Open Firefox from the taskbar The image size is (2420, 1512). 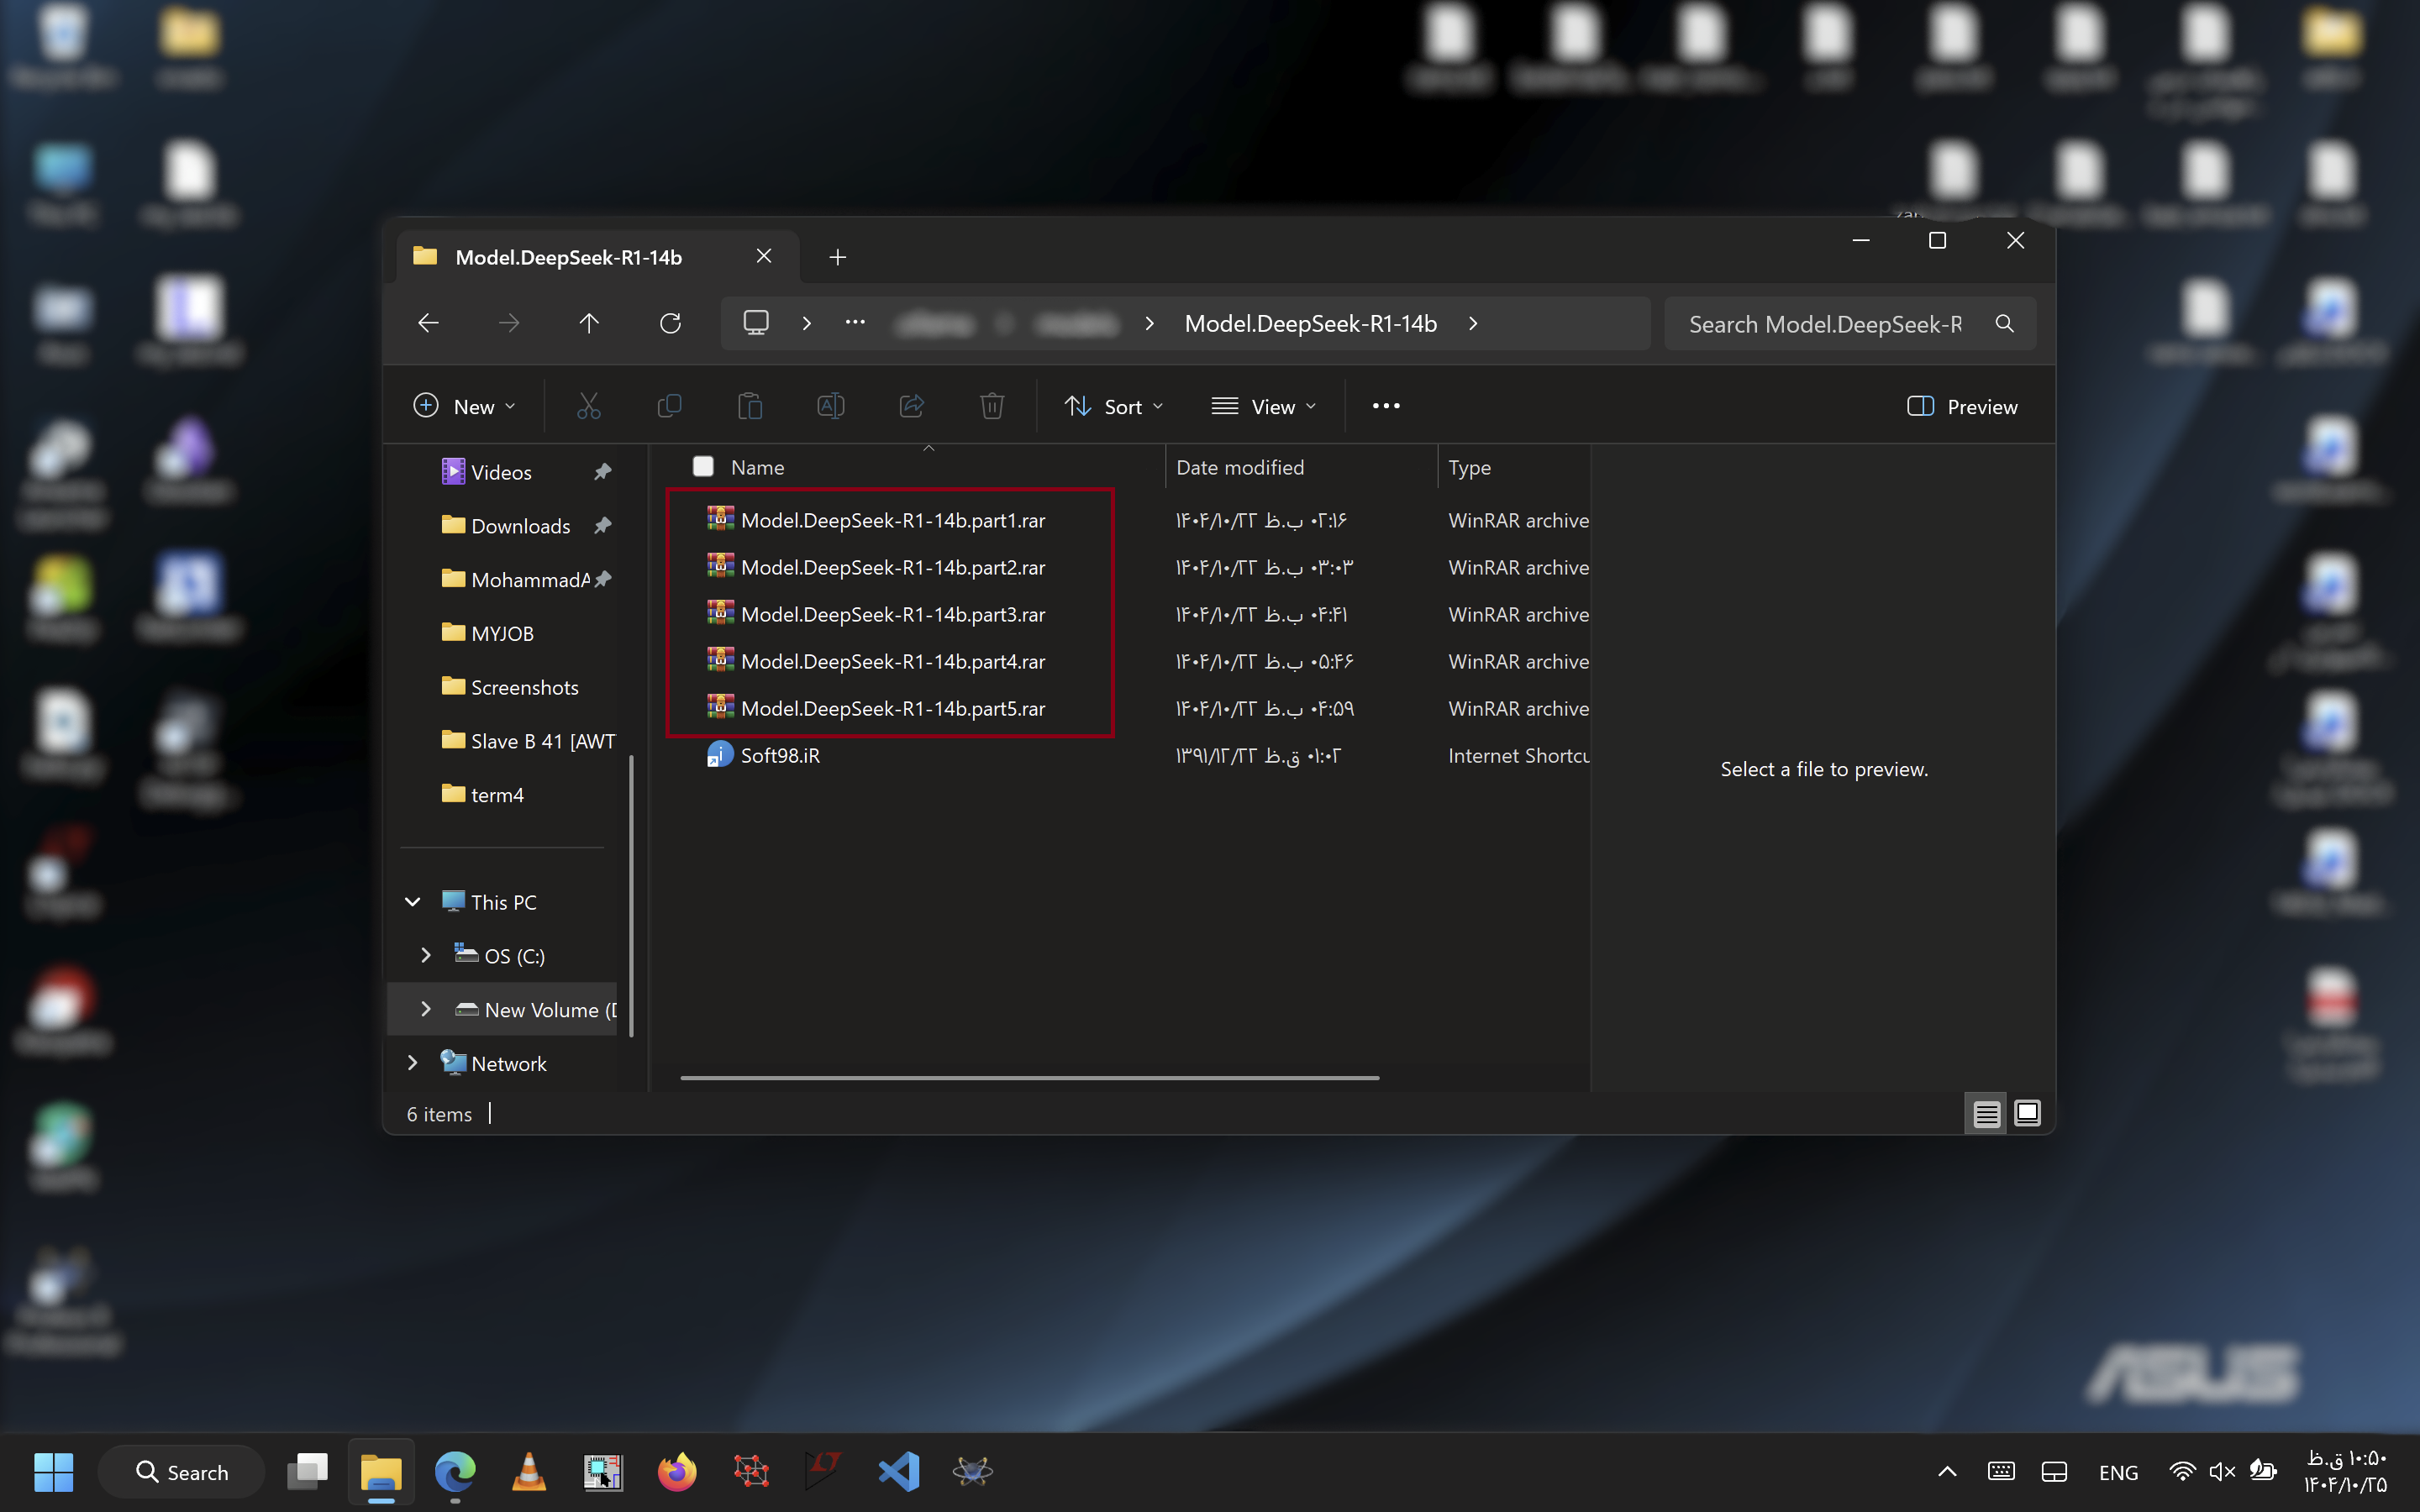[677, 1472]
